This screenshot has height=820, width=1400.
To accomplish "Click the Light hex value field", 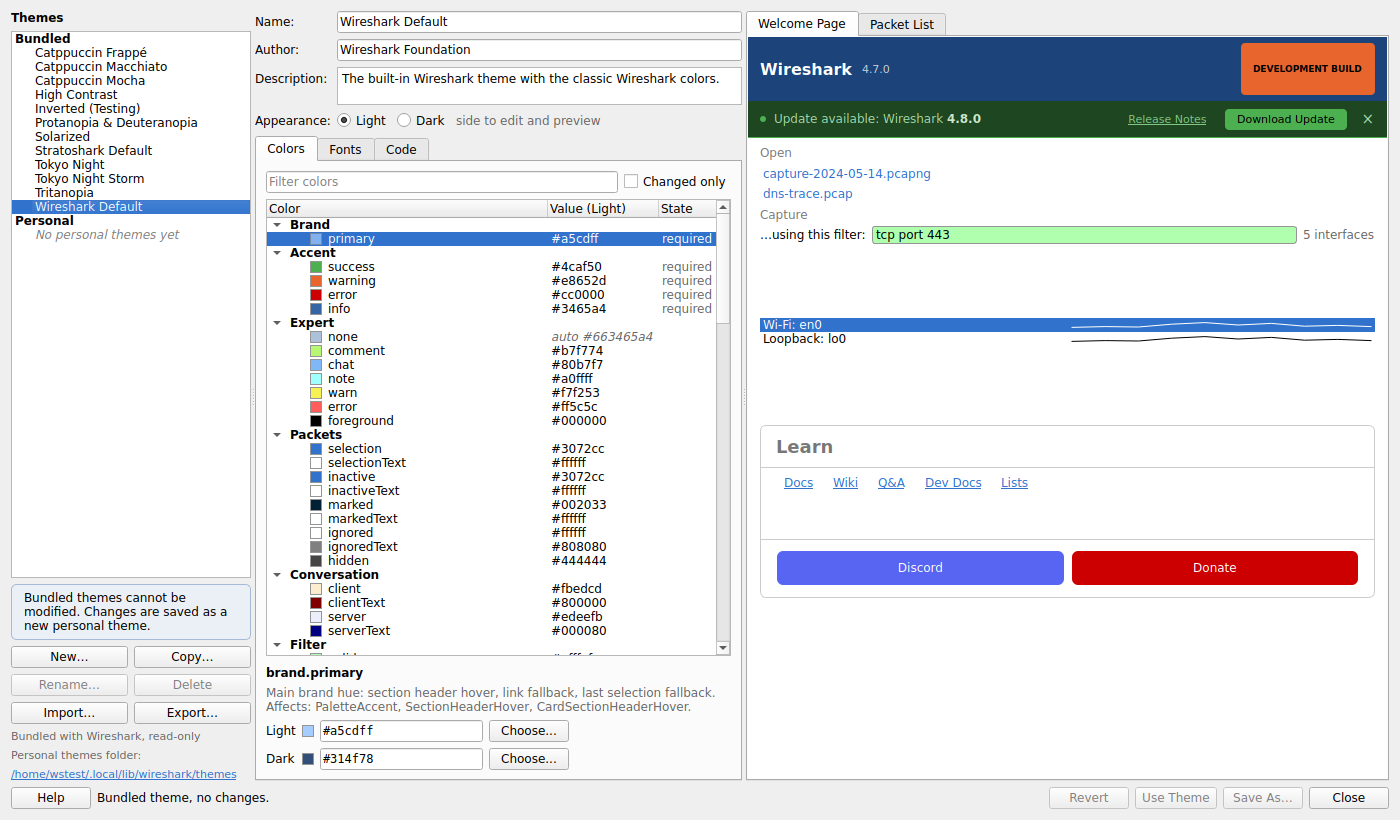I will click(x=401, y=731).
